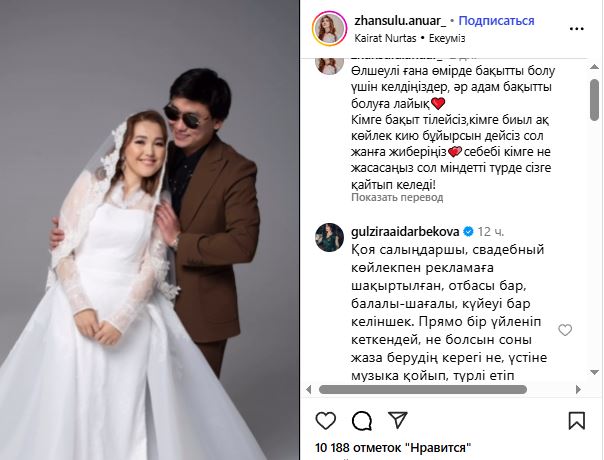Screen dimensions: 604x460
Task: Follow the account via Подписаться
Action: [x=496, y=20]
